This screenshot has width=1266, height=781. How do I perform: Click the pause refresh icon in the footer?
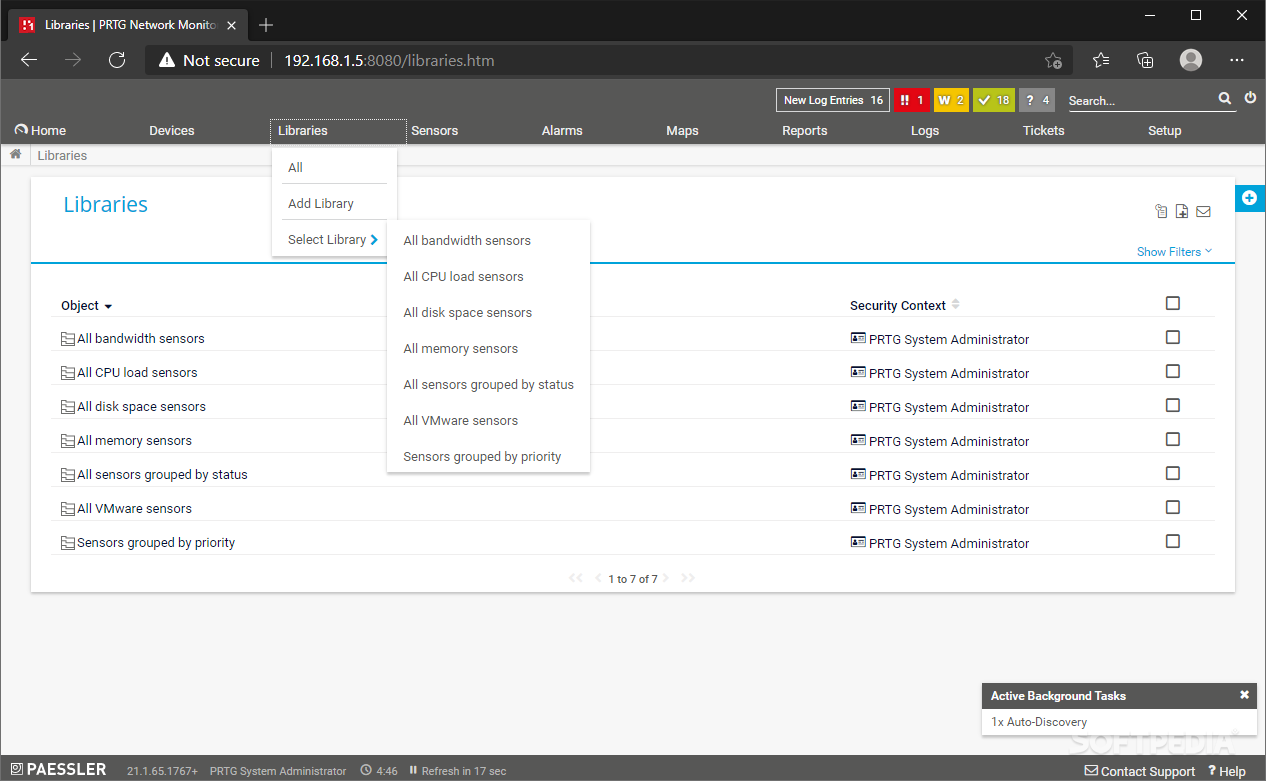click(413, 771)
